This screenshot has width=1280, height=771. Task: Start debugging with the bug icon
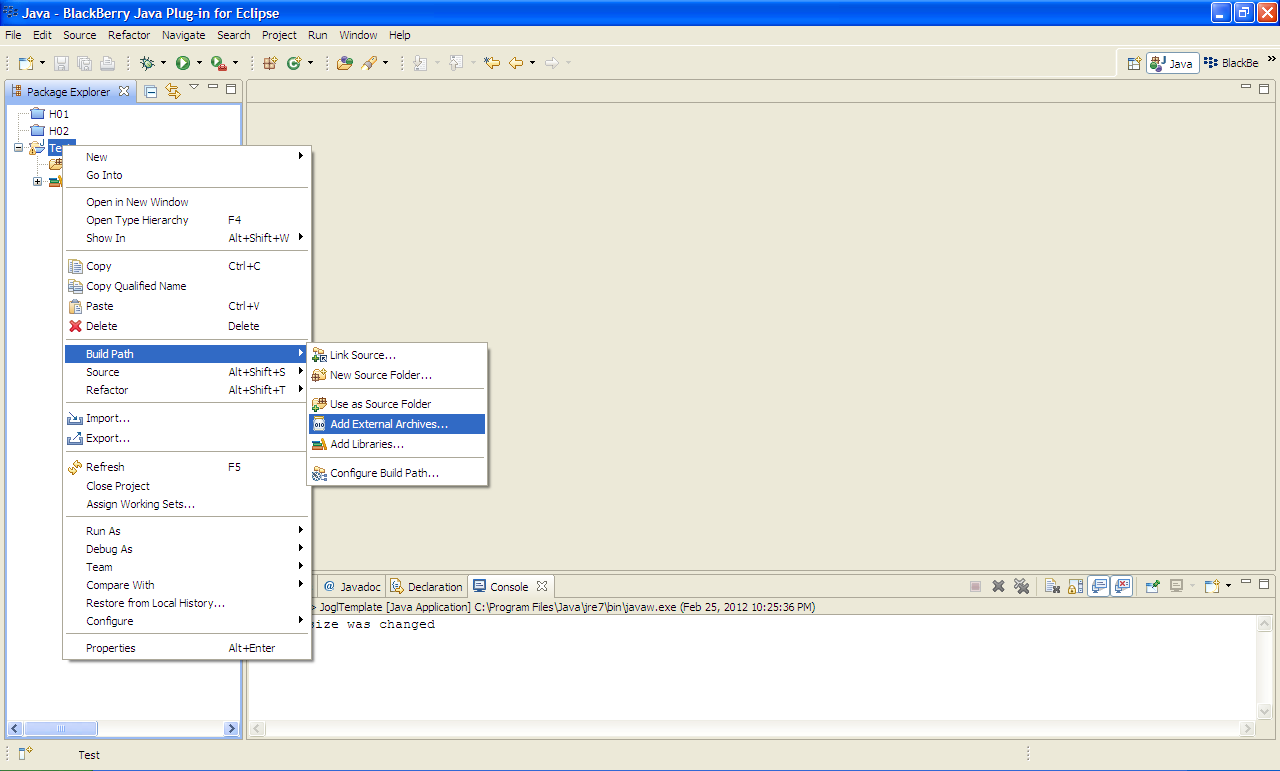point(148,63)
